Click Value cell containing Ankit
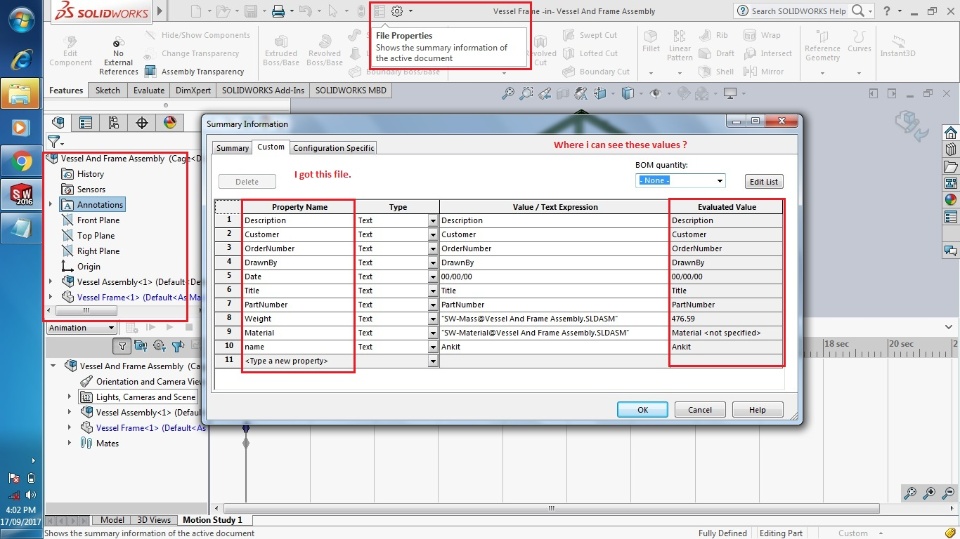Image resolution: width=960 pixels, height=539 pixels. pyautogui.click(x=554, y=347)
